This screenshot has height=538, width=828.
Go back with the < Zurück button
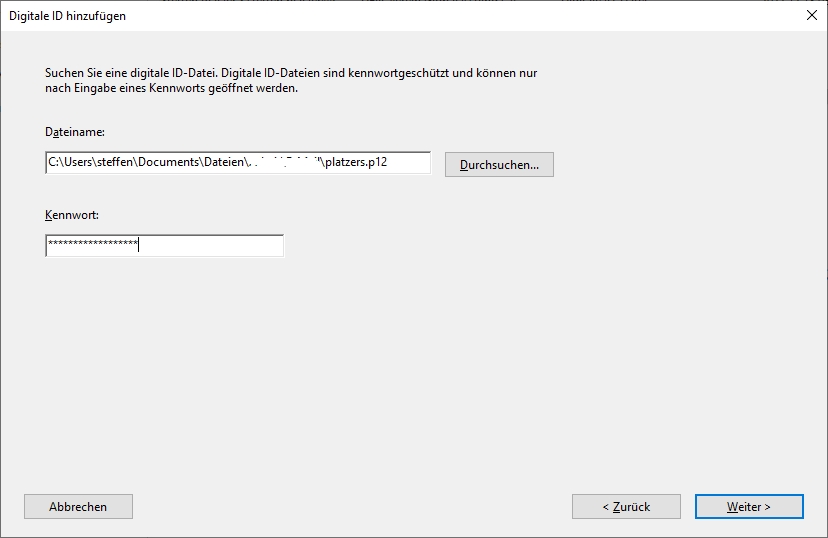[x=626, y=507]
